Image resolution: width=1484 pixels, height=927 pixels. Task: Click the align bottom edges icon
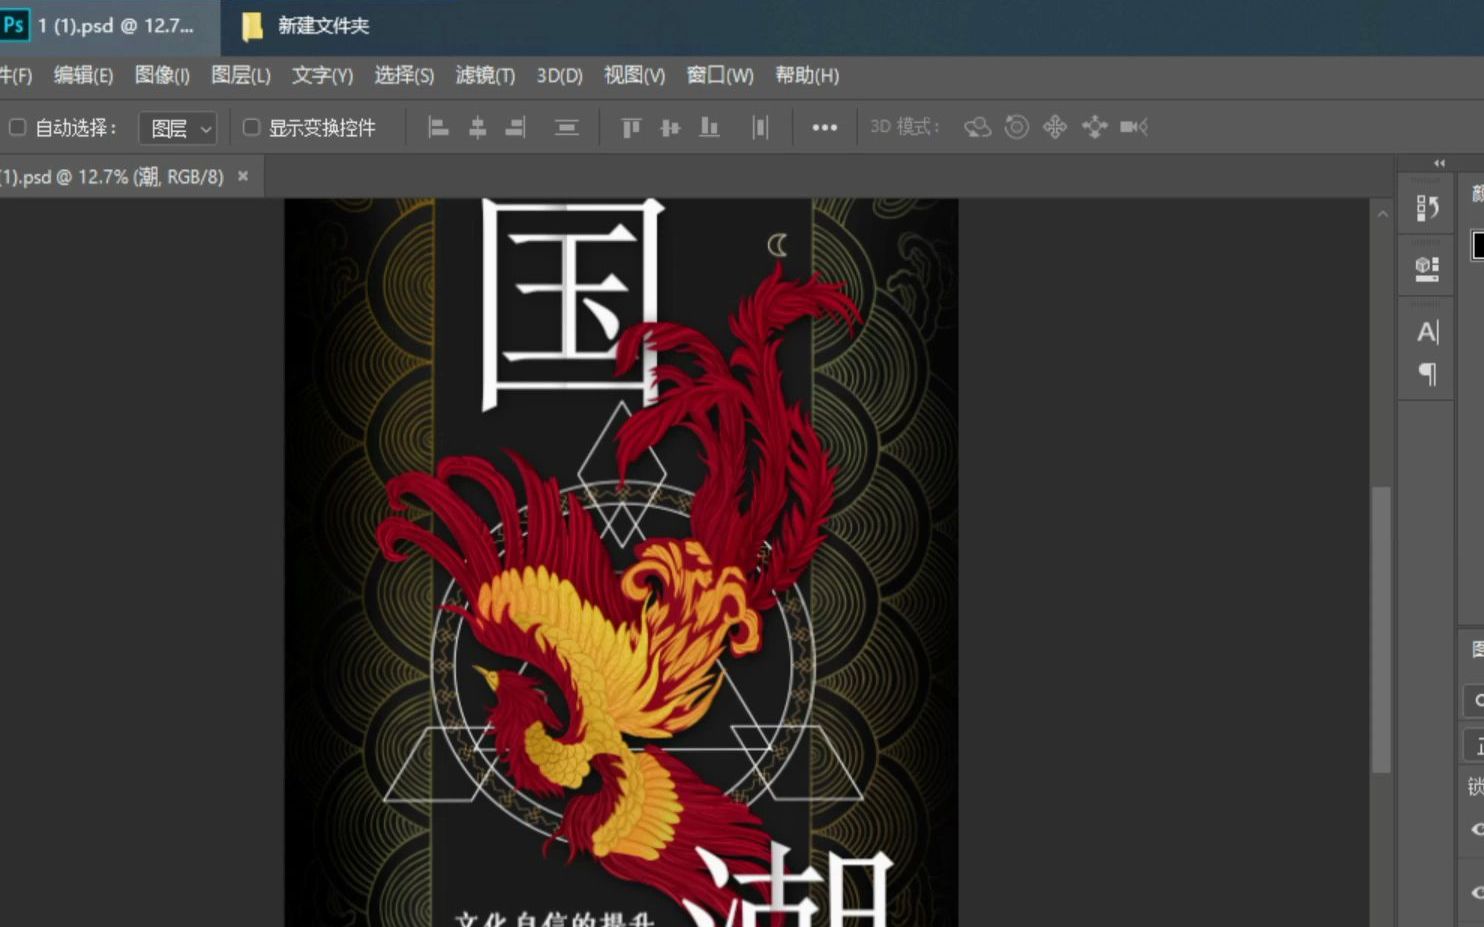(709, 127)
